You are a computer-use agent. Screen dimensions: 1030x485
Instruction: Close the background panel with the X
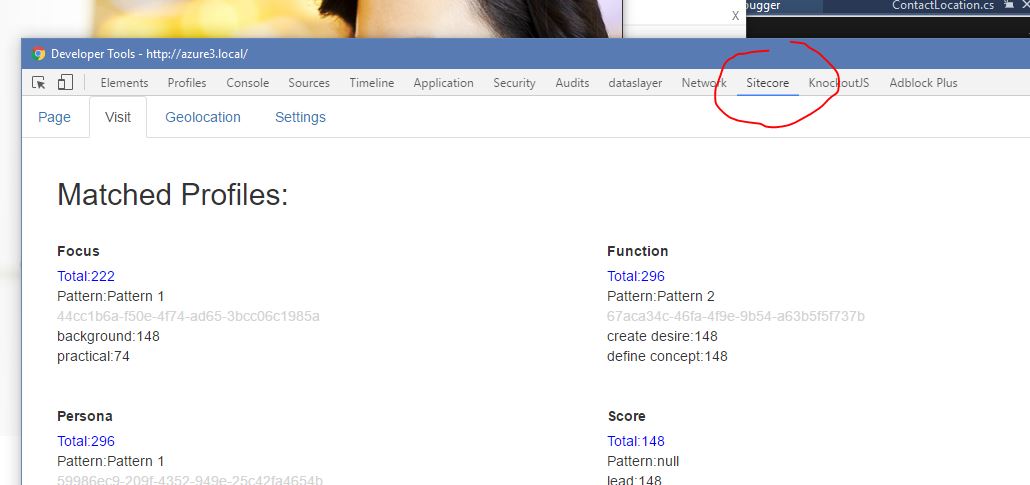point(735,16)
